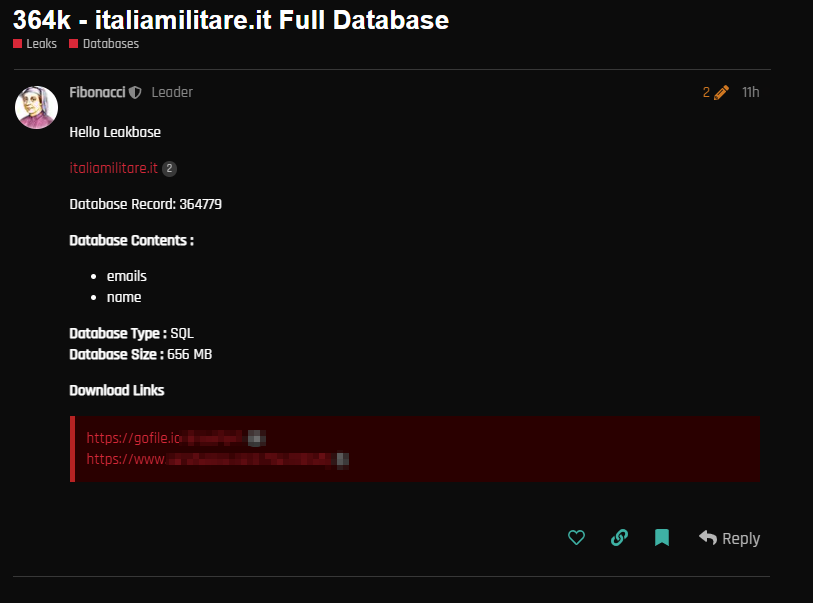Image resolution: width=813 pixels, height=603 pixels.
Task: Click the Database Contents heading
Action: click(x=131, y=240)
